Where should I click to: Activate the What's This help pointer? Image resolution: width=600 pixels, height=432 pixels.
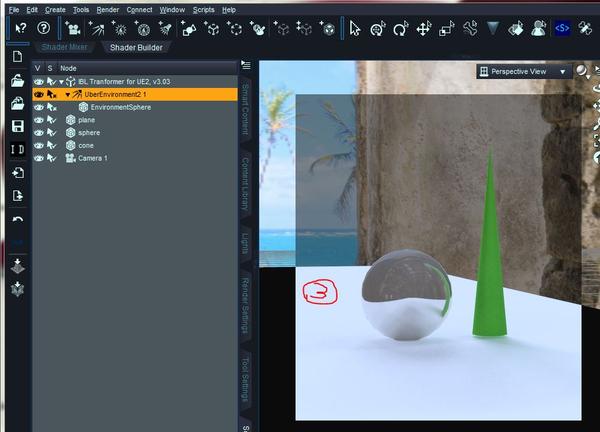[x=21, y=28]
